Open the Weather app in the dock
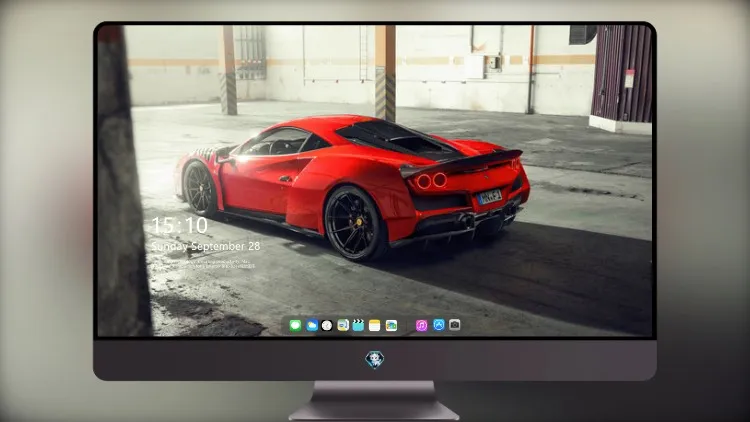750x422 pixels. pyautogui.click(x=311, y=325)
